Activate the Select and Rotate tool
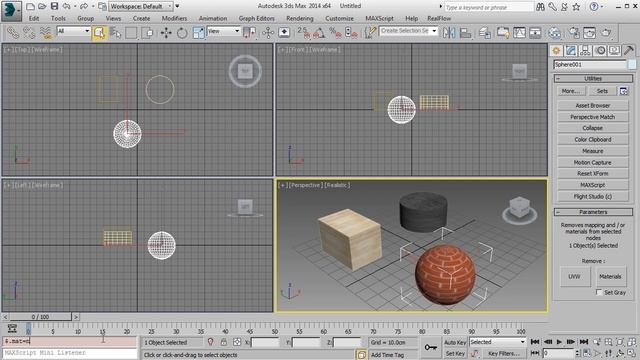The width and height of the screenshot is (640, 360). 182,33
